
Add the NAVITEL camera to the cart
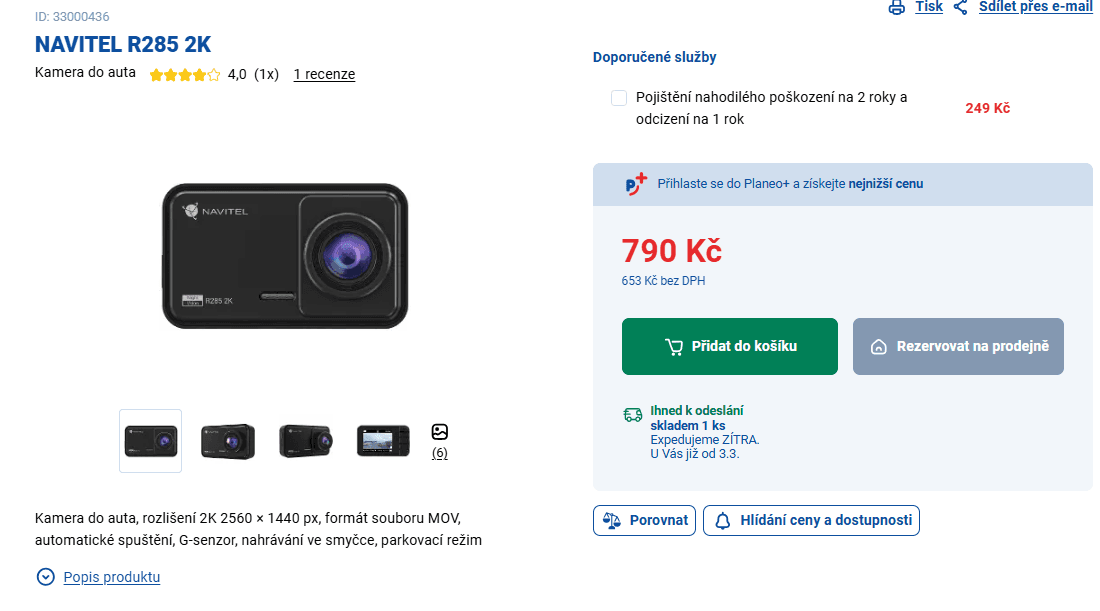729,346
